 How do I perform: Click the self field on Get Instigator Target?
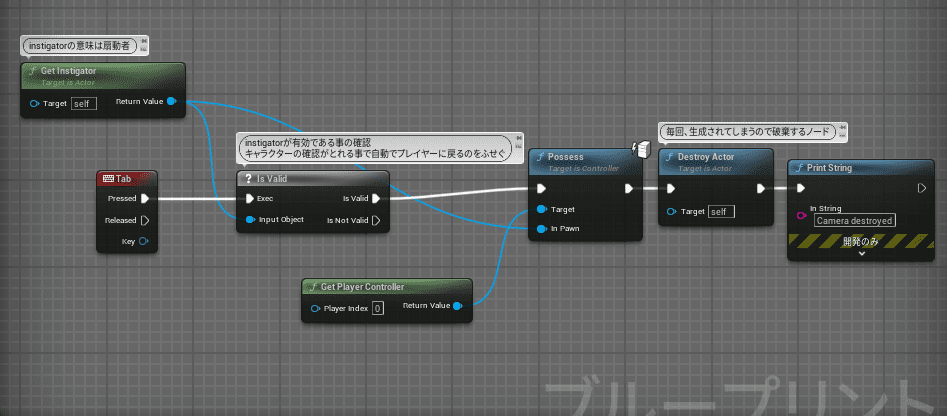(x=84, y=103)
